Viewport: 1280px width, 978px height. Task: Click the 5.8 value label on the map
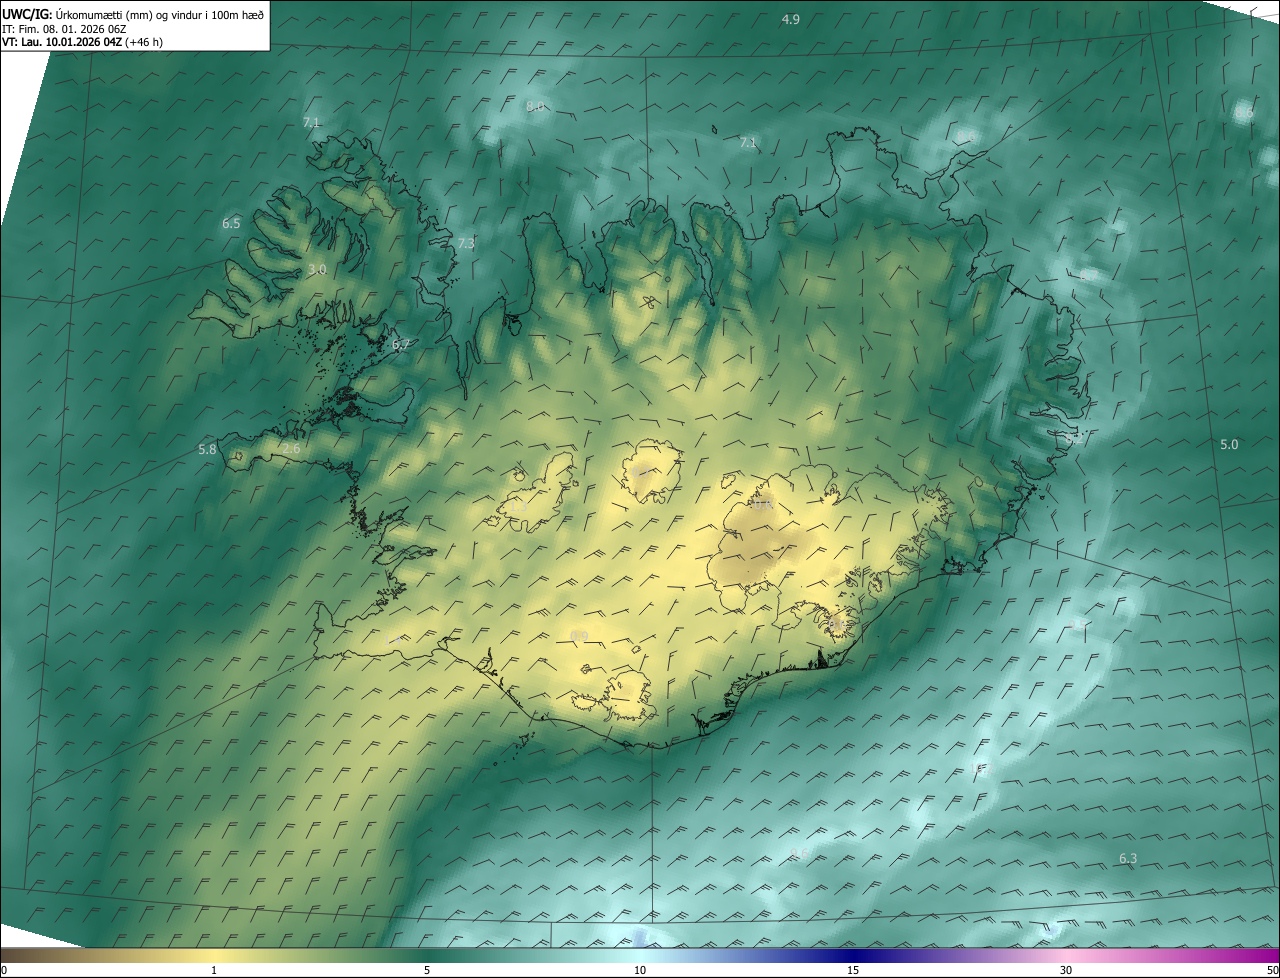(x=207, y=450)
